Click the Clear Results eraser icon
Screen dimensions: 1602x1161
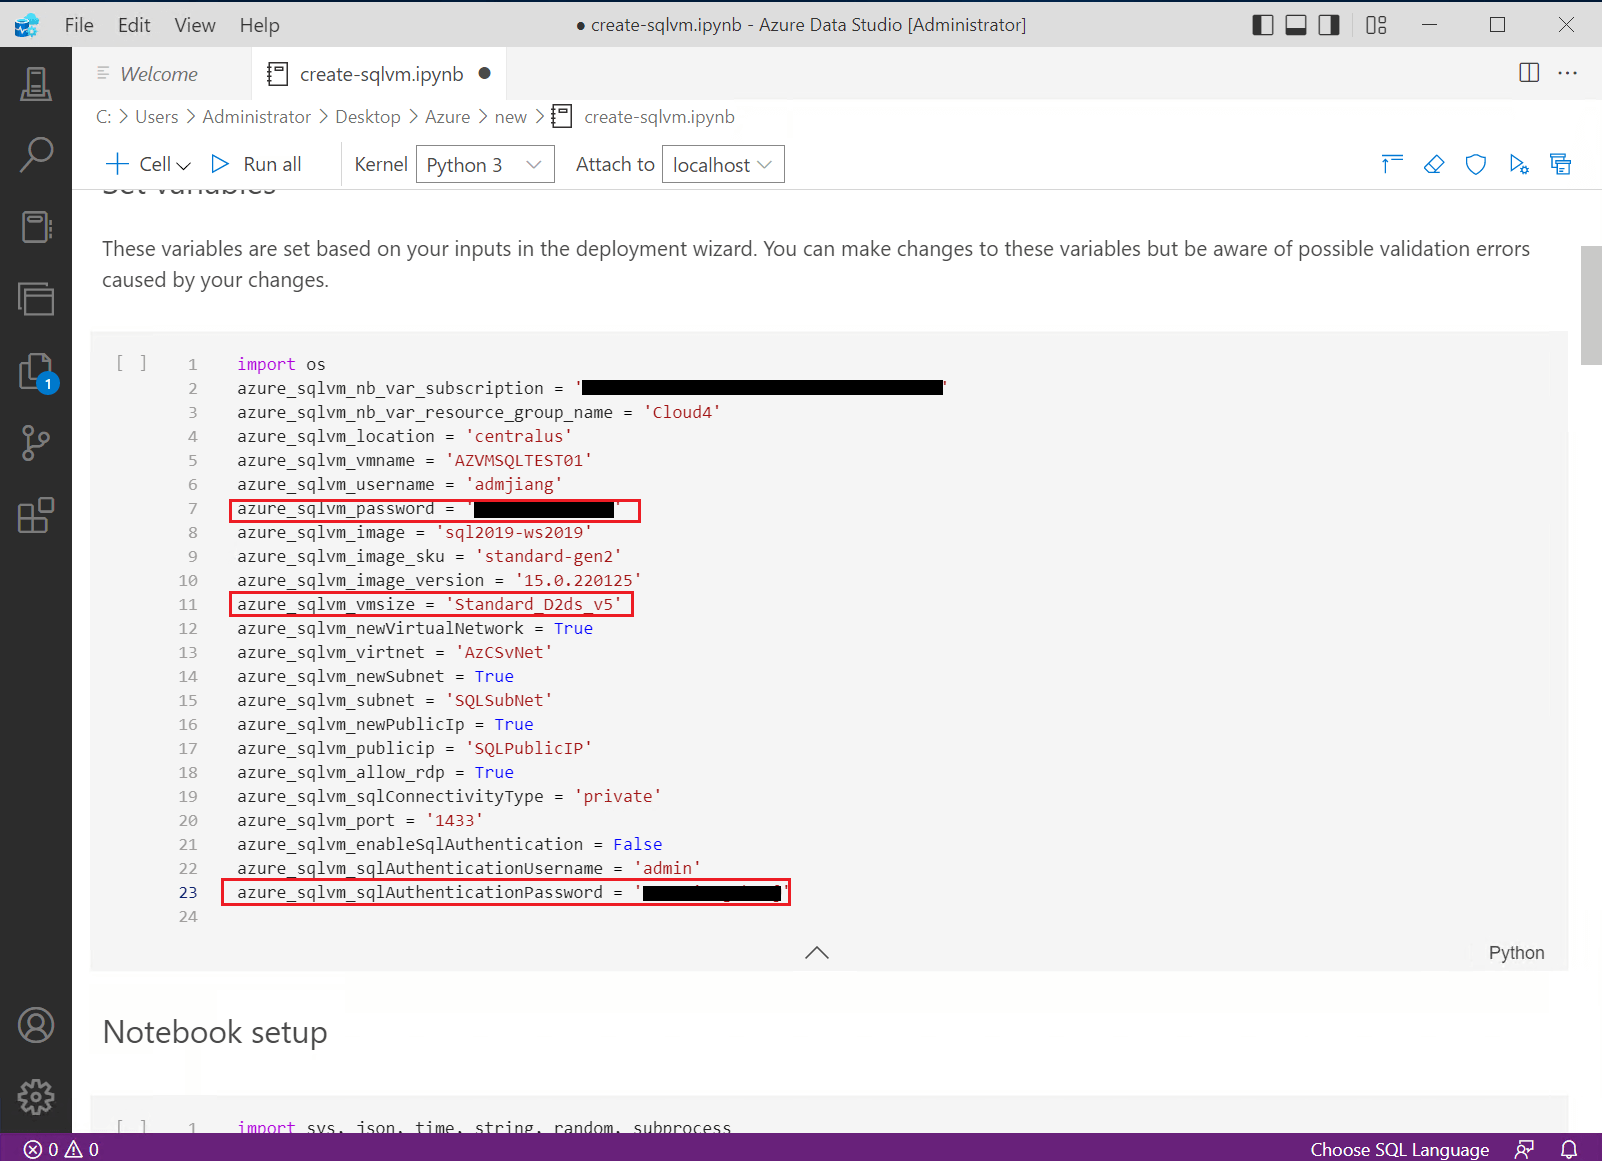tap(1434, 164)
